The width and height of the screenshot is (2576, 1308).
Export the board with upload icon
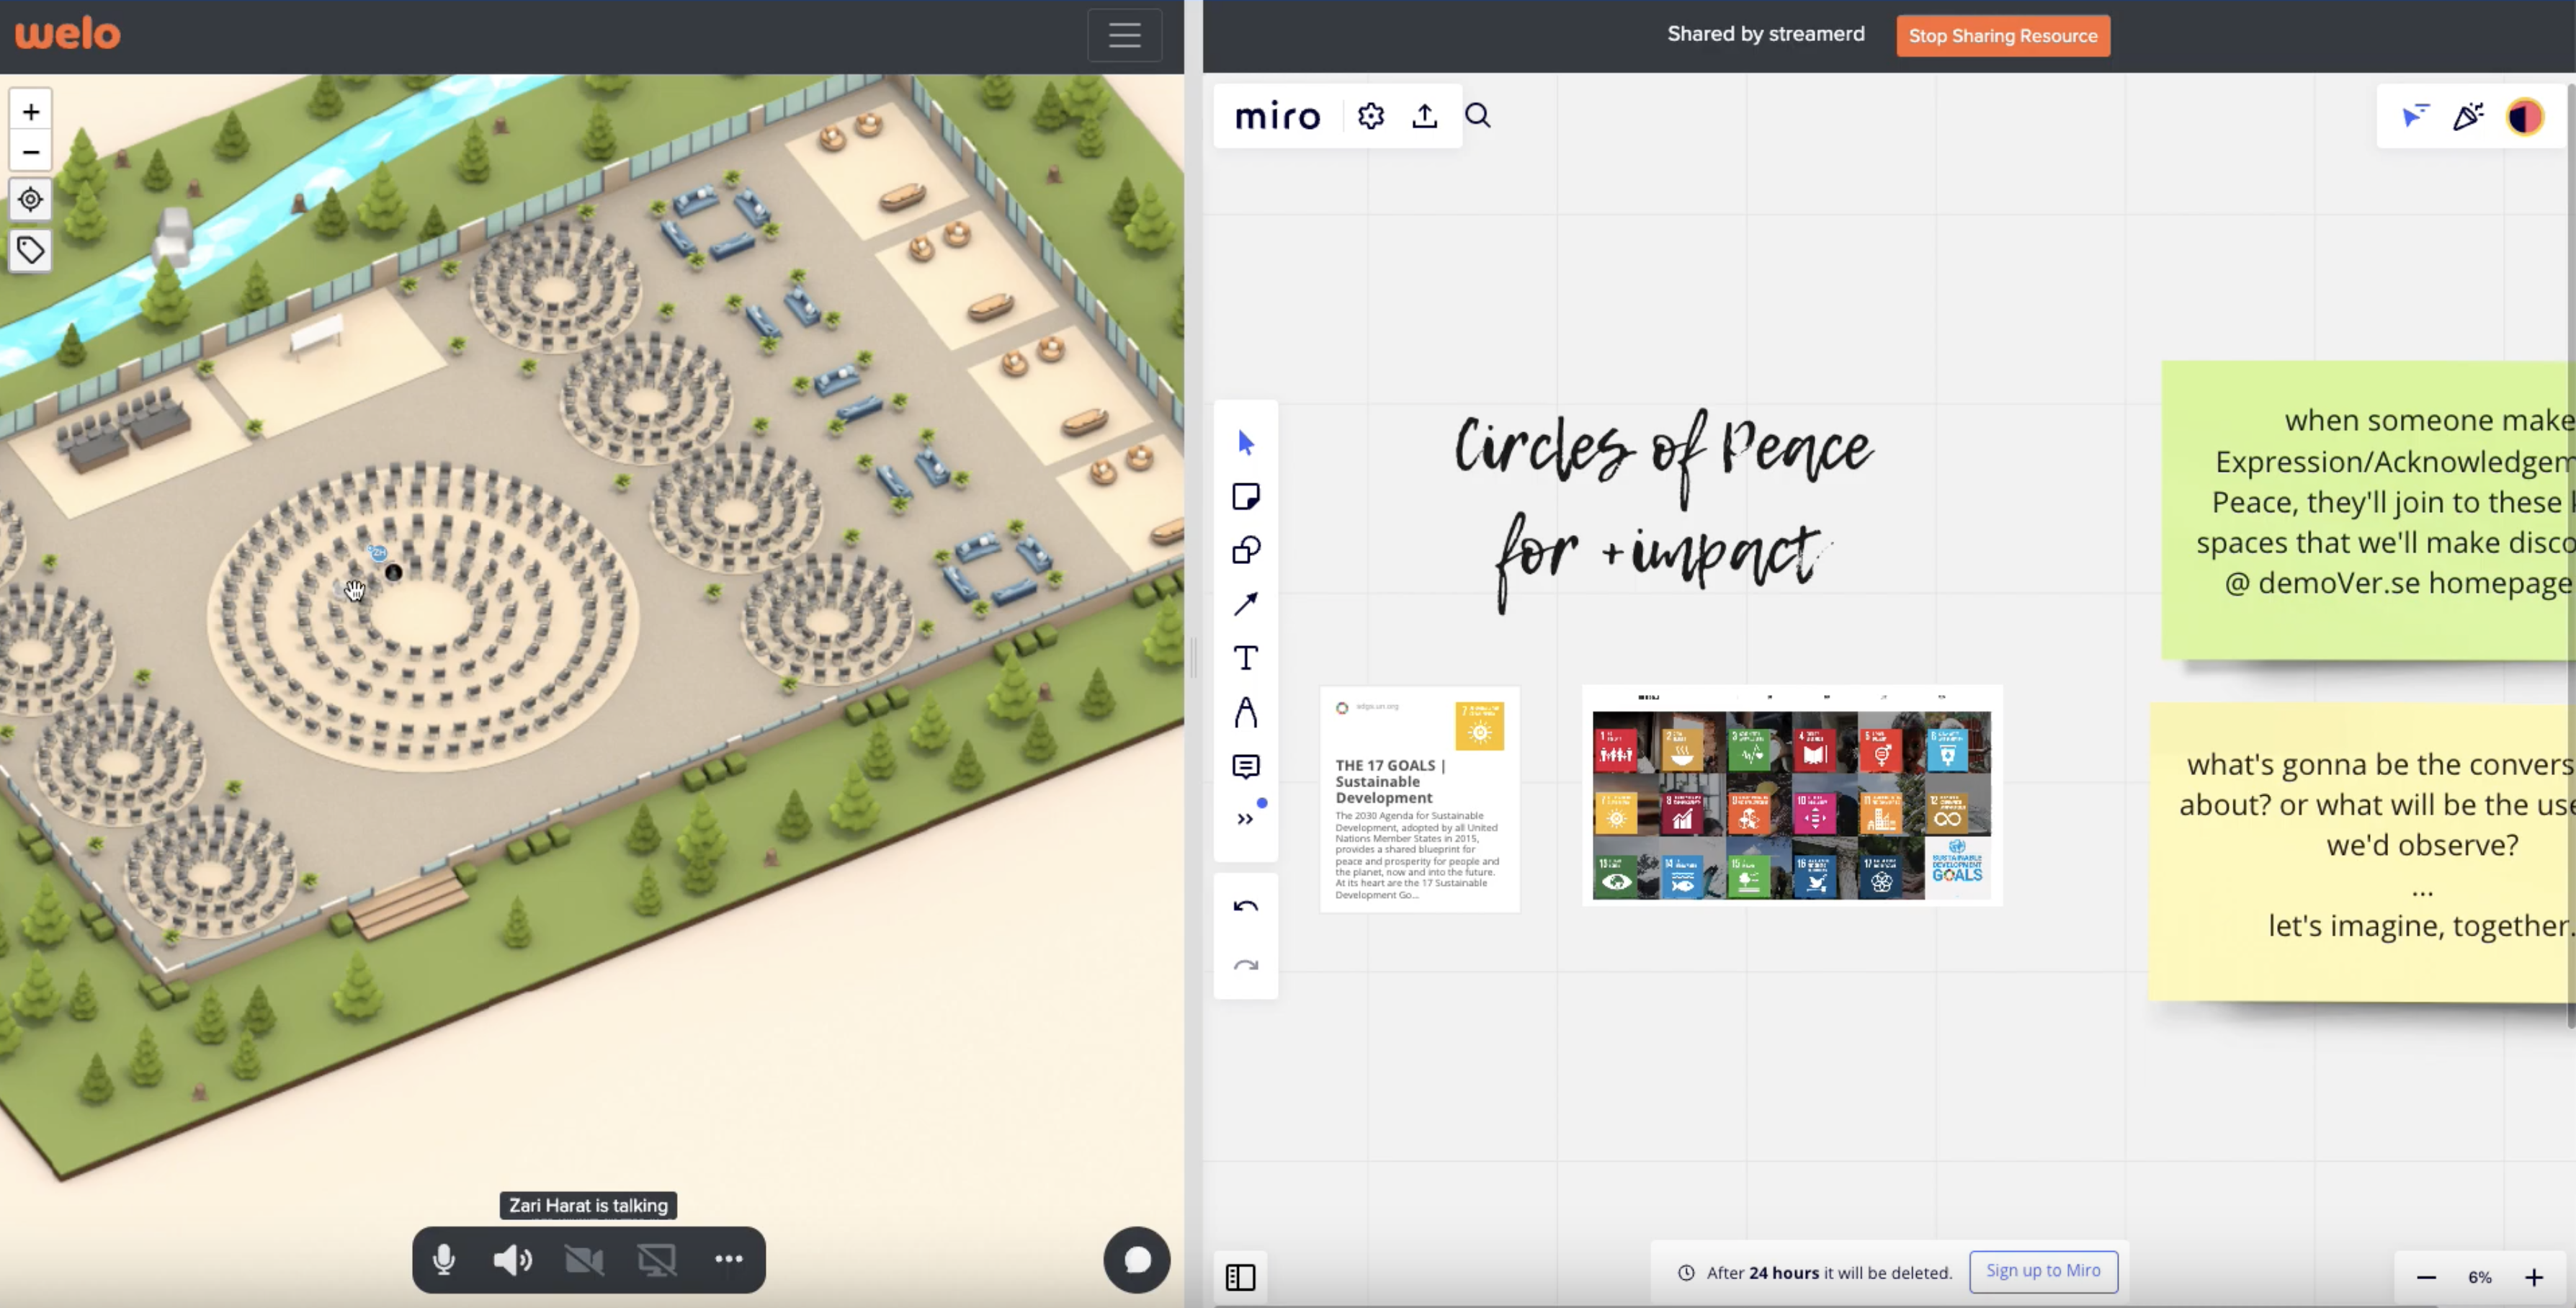click(1424, 116)
